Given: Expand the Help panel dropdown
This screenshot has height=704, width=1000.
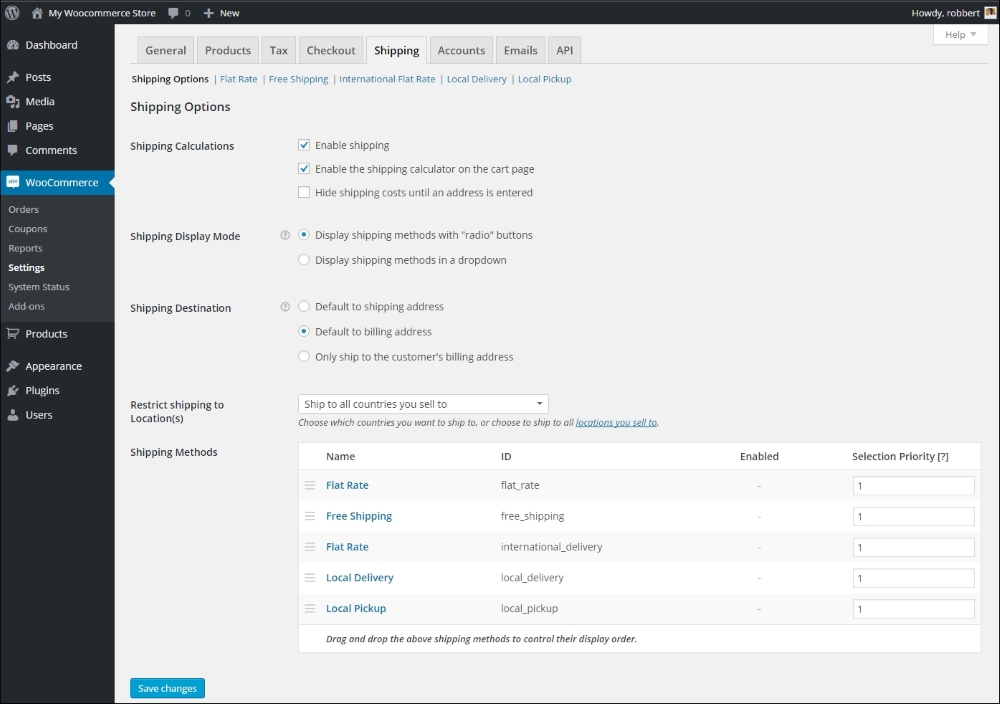Looking at the screenshot, I should [x=960, y=34].
